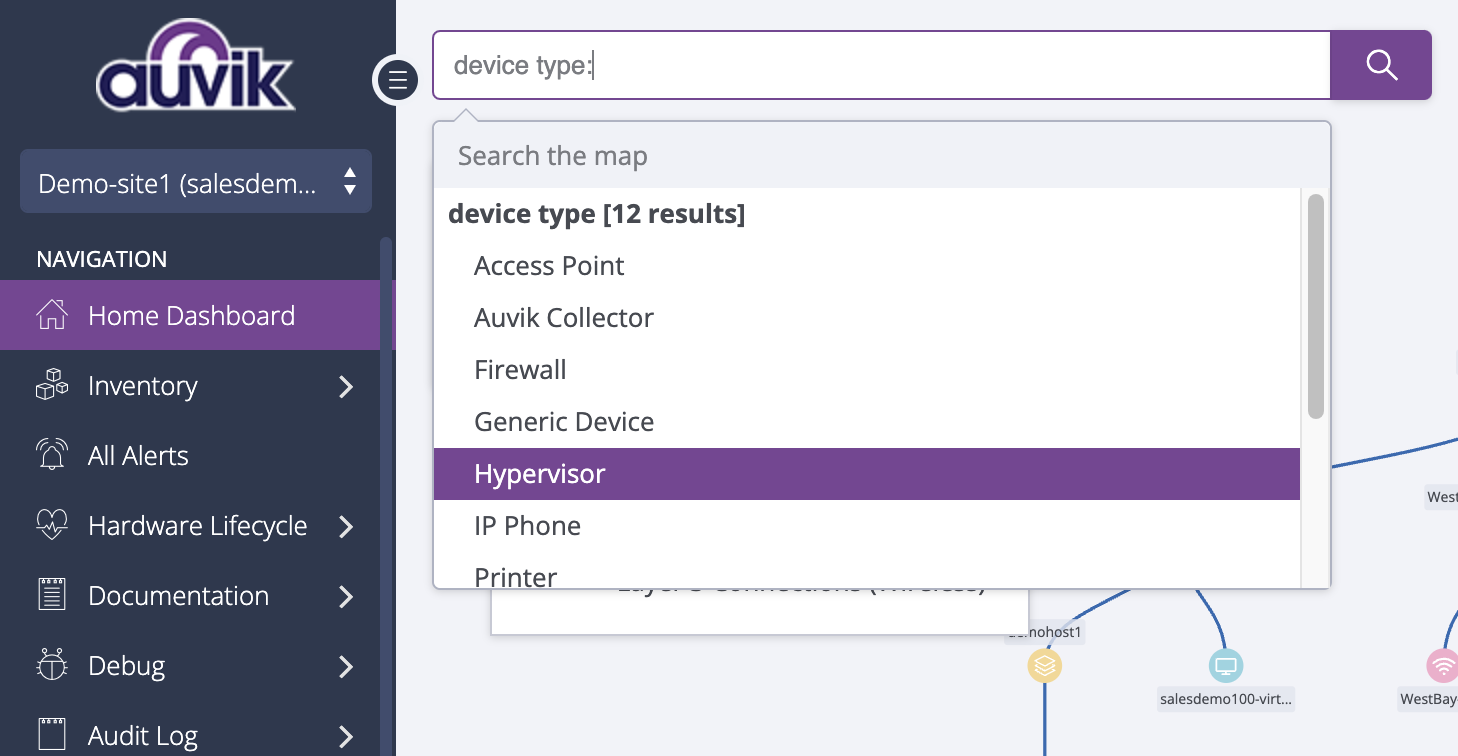Viewport: 1458px width, 756px height.
Task: Select the Inventory cubes icon
Action: coord(50,385)
